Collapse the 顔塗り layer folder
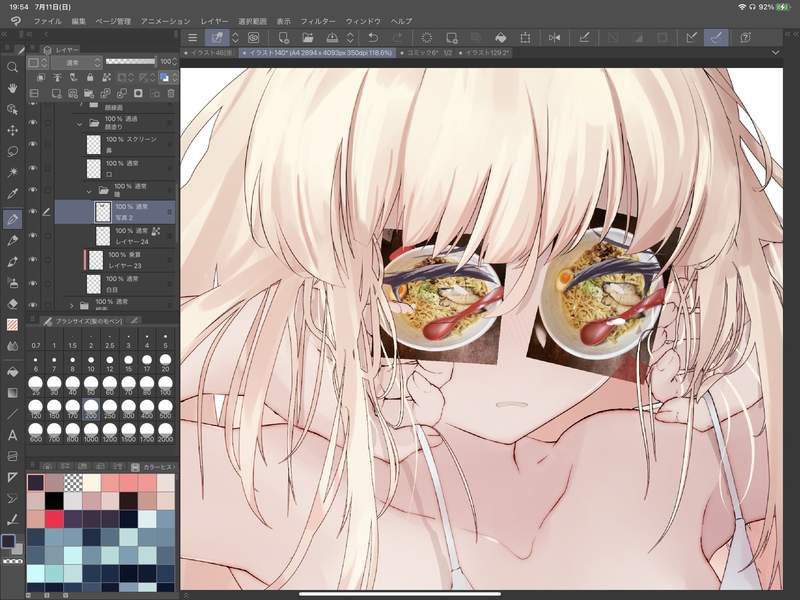Screen dimensions: 800x600 (x=80, y=123)
